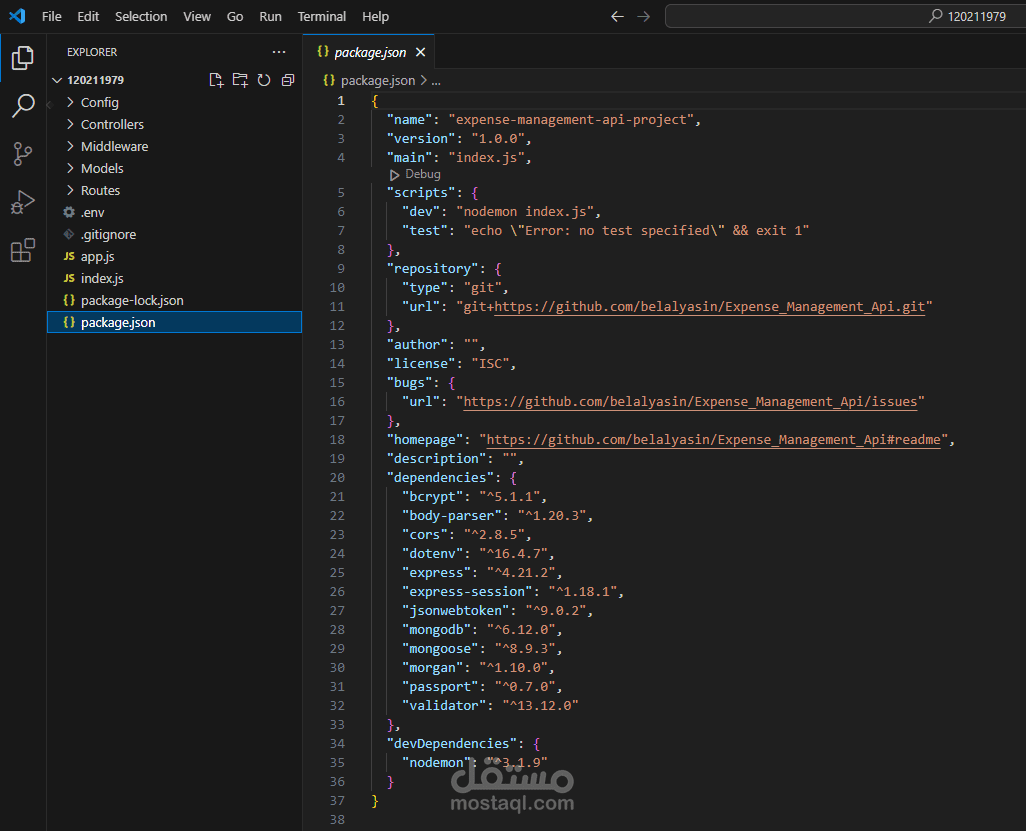Open the .env file
Image resolution: width=1026 pixels, height=831 pixels.
174,213
